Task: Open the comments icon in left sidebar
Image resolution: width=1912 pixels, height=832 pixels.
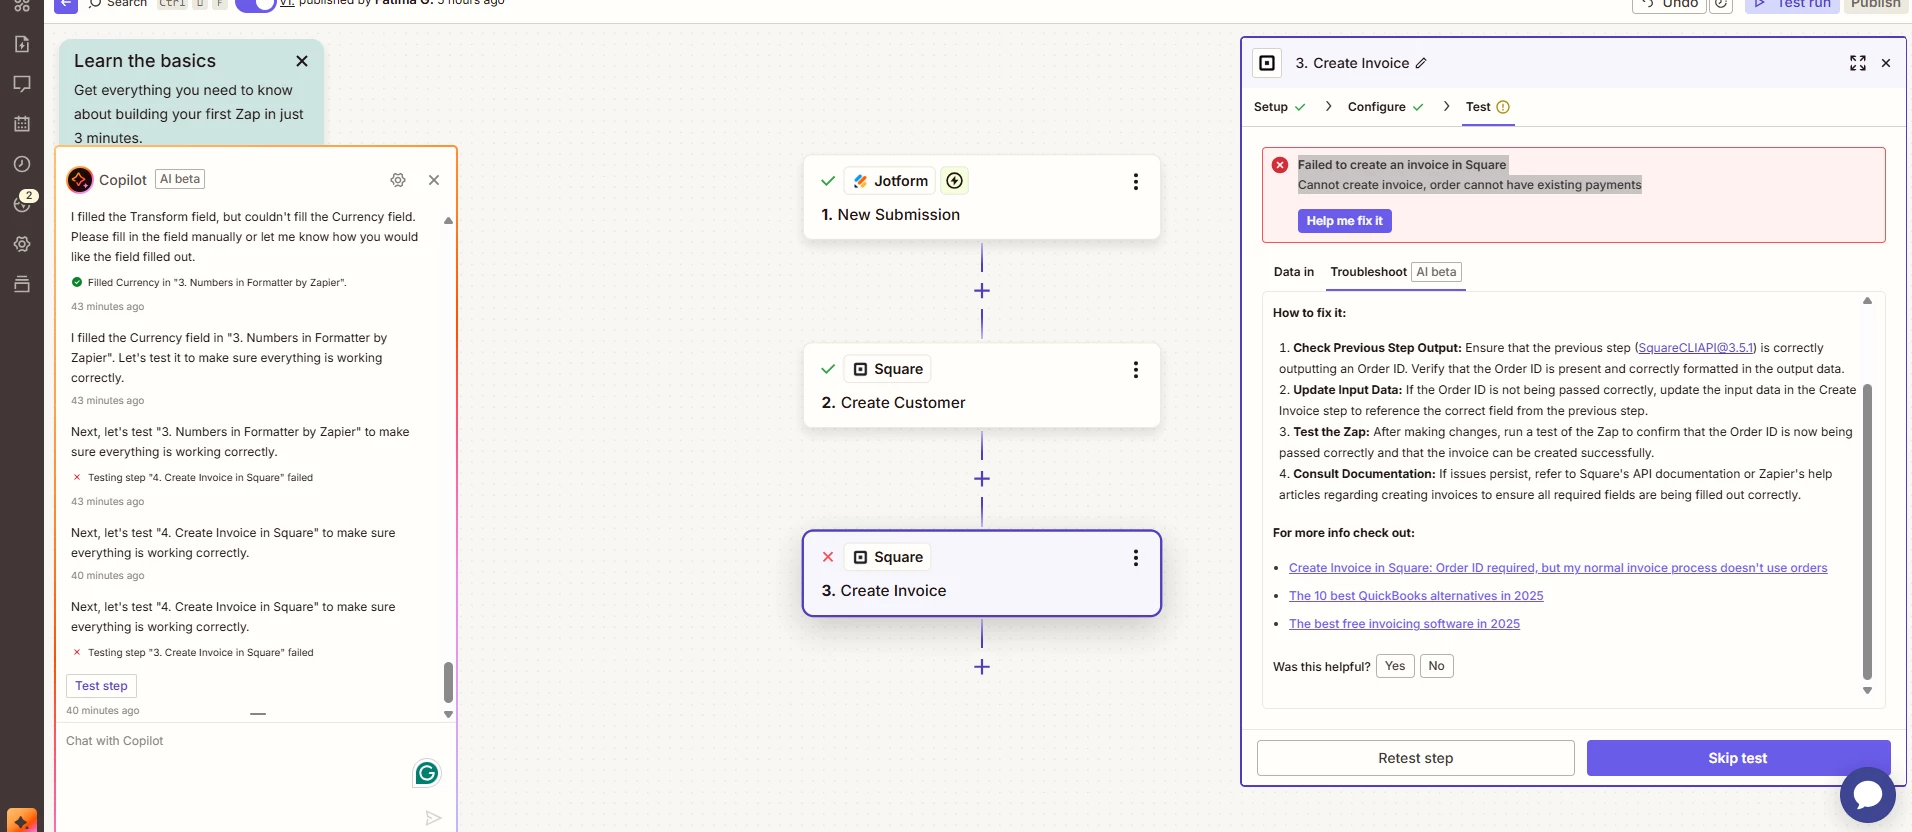Action: (22, 84)
